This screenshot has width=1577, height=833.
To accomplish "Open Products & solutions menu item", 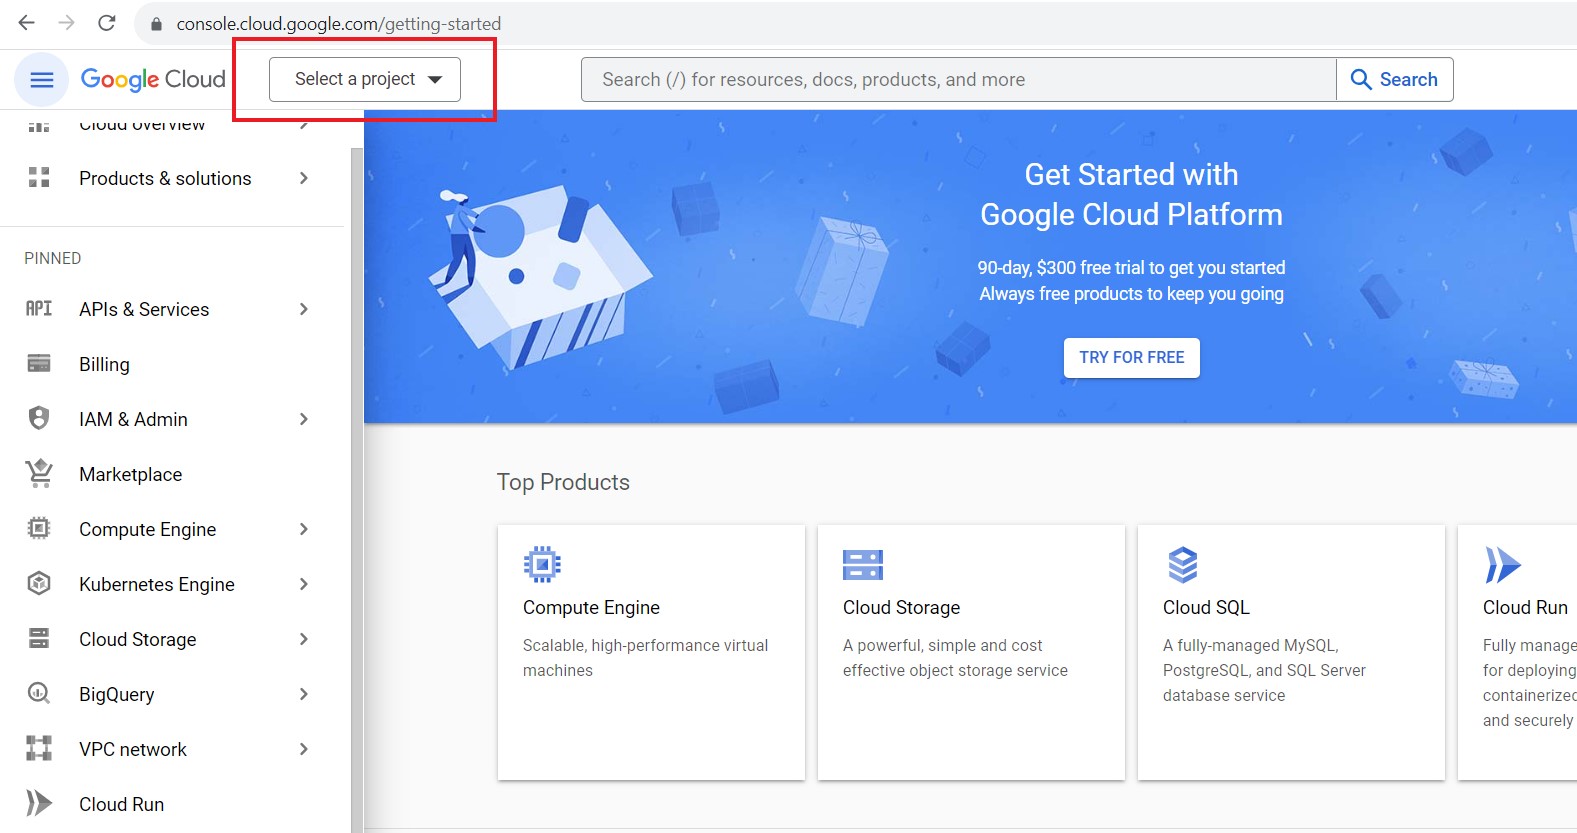I will coord(165,178).
